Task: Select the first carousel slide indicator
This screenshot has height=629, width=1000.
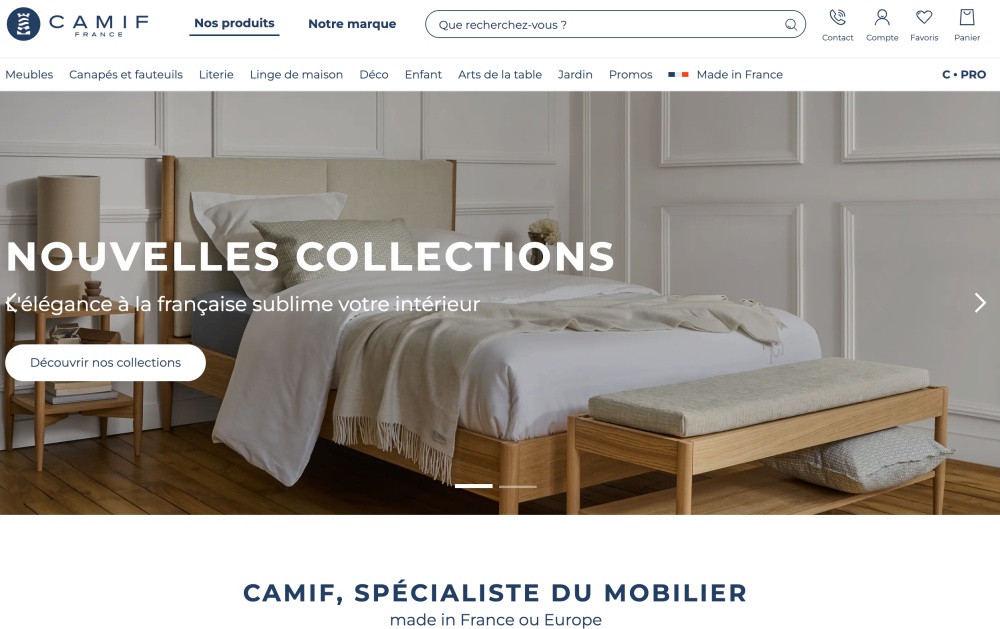Action: pos(473,486)
